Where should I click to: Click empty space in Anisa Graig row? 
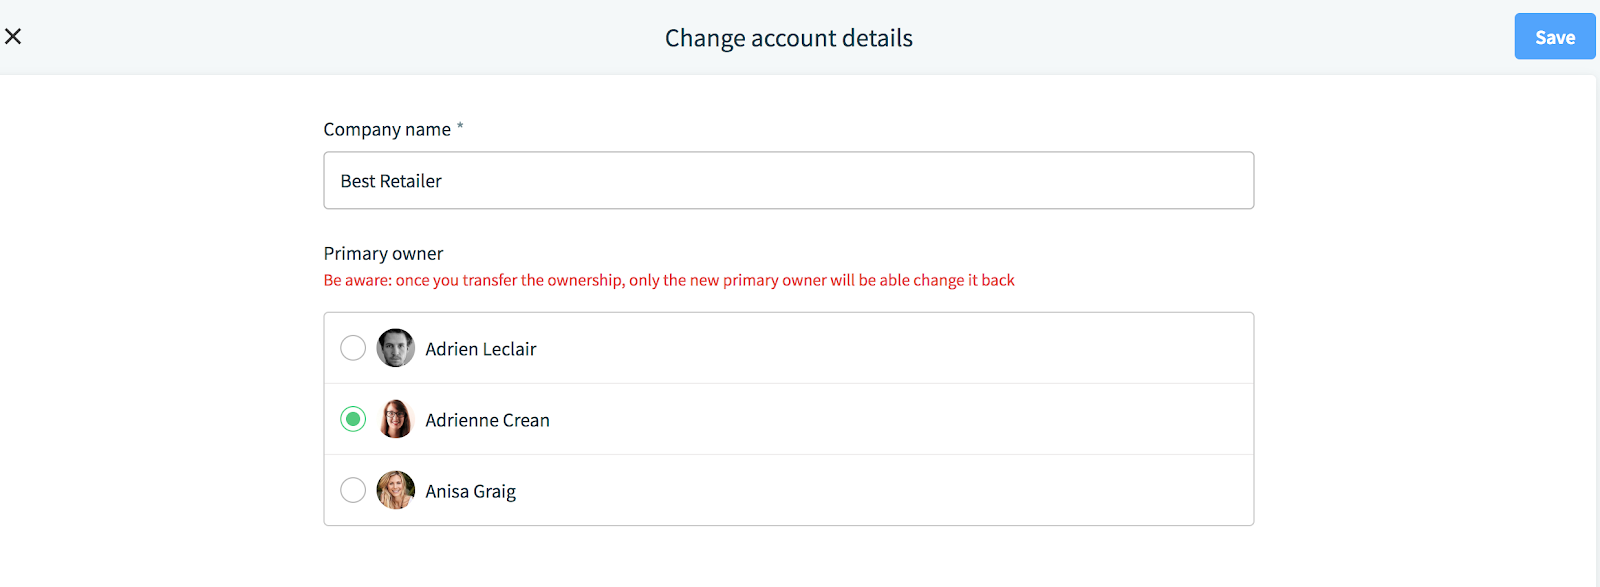coord(880,490)
